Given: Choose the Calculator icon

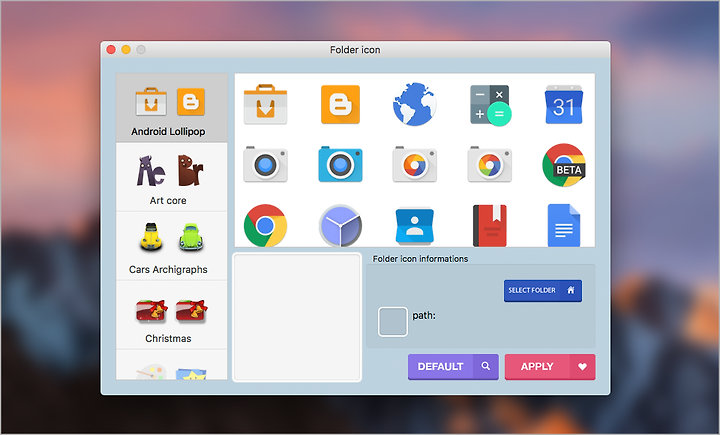Looking at the screenshot, I should pyautogui.click(x=490, y=105).
